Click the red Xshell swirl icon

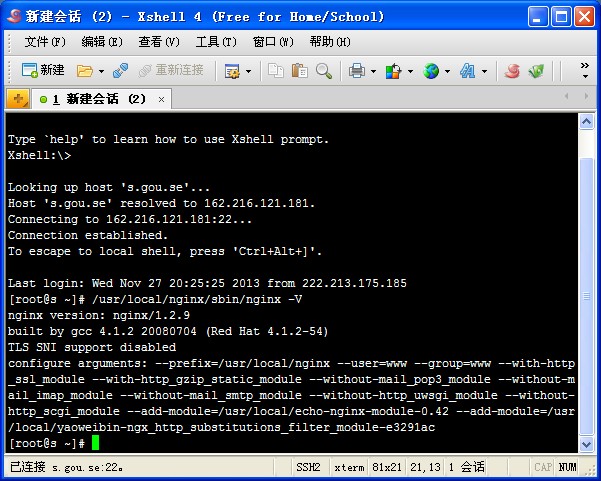pyautogui.click(x=512, y=71)
